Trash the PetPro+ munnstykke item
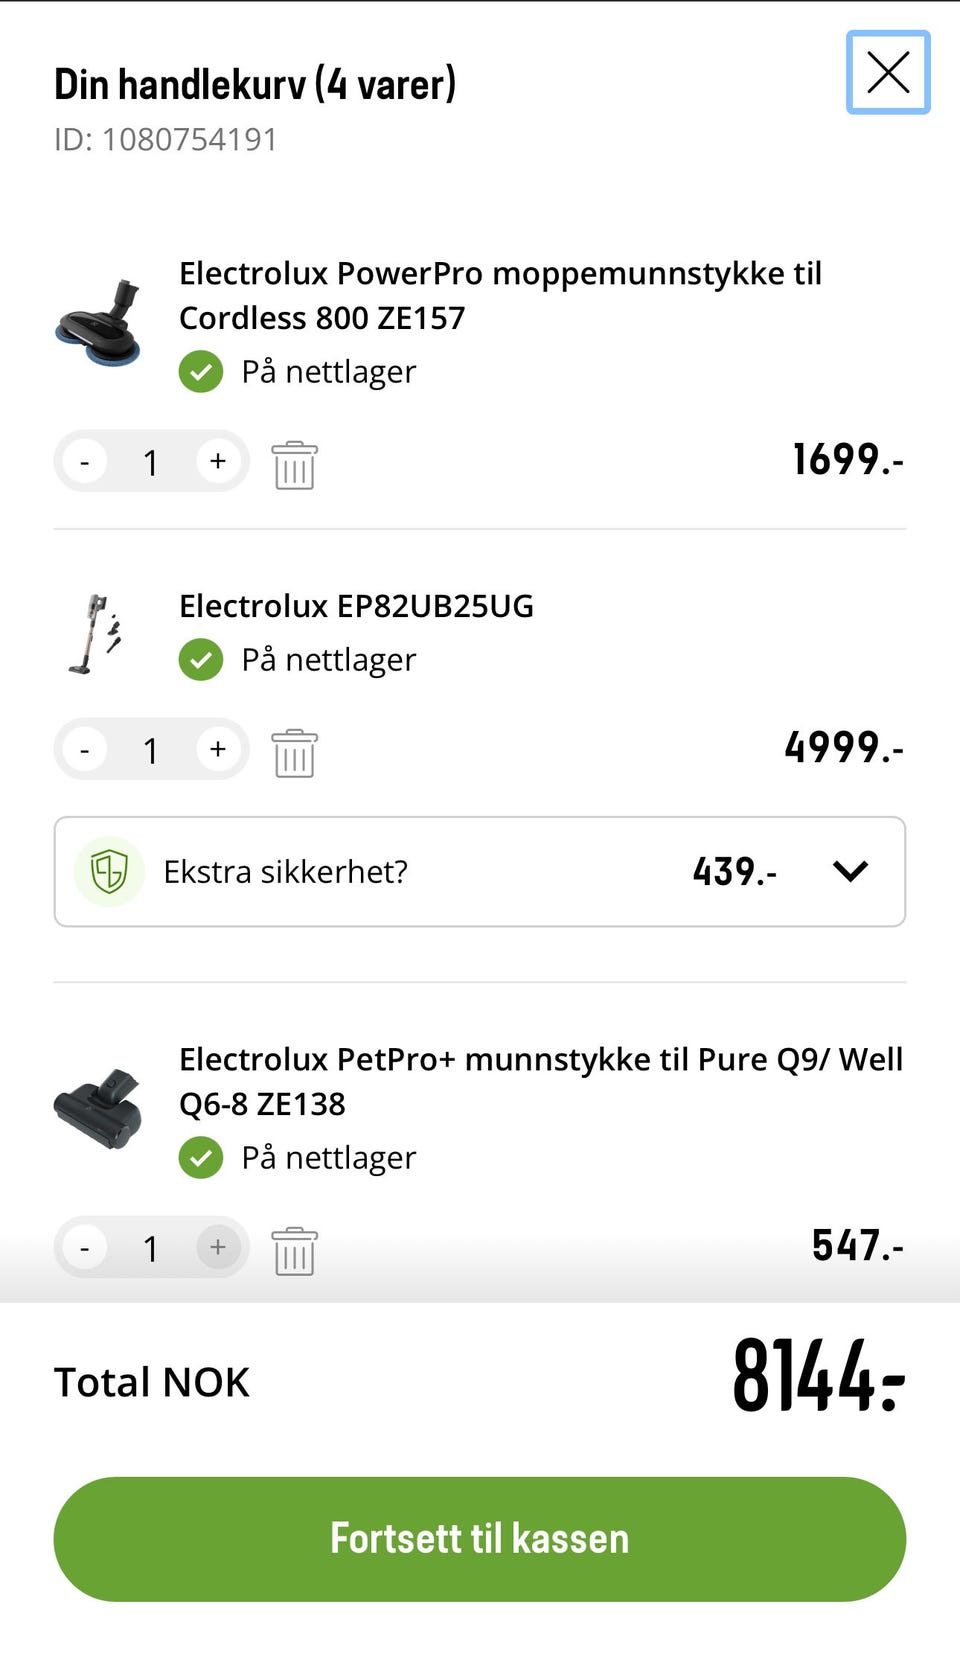The width and height of the screenshot is (960, 1654). [x=294, y=1251]
